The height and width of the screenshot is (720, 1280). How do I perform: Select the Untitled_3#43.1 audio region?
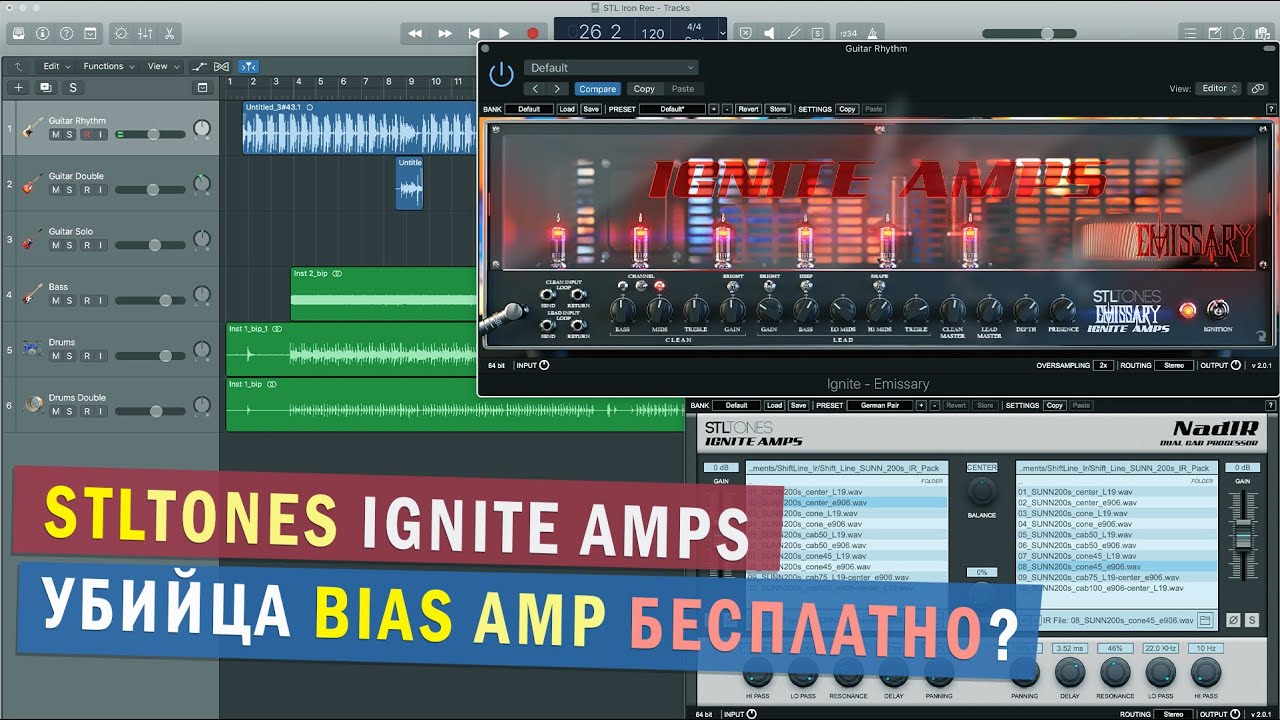tap(360, 127)
